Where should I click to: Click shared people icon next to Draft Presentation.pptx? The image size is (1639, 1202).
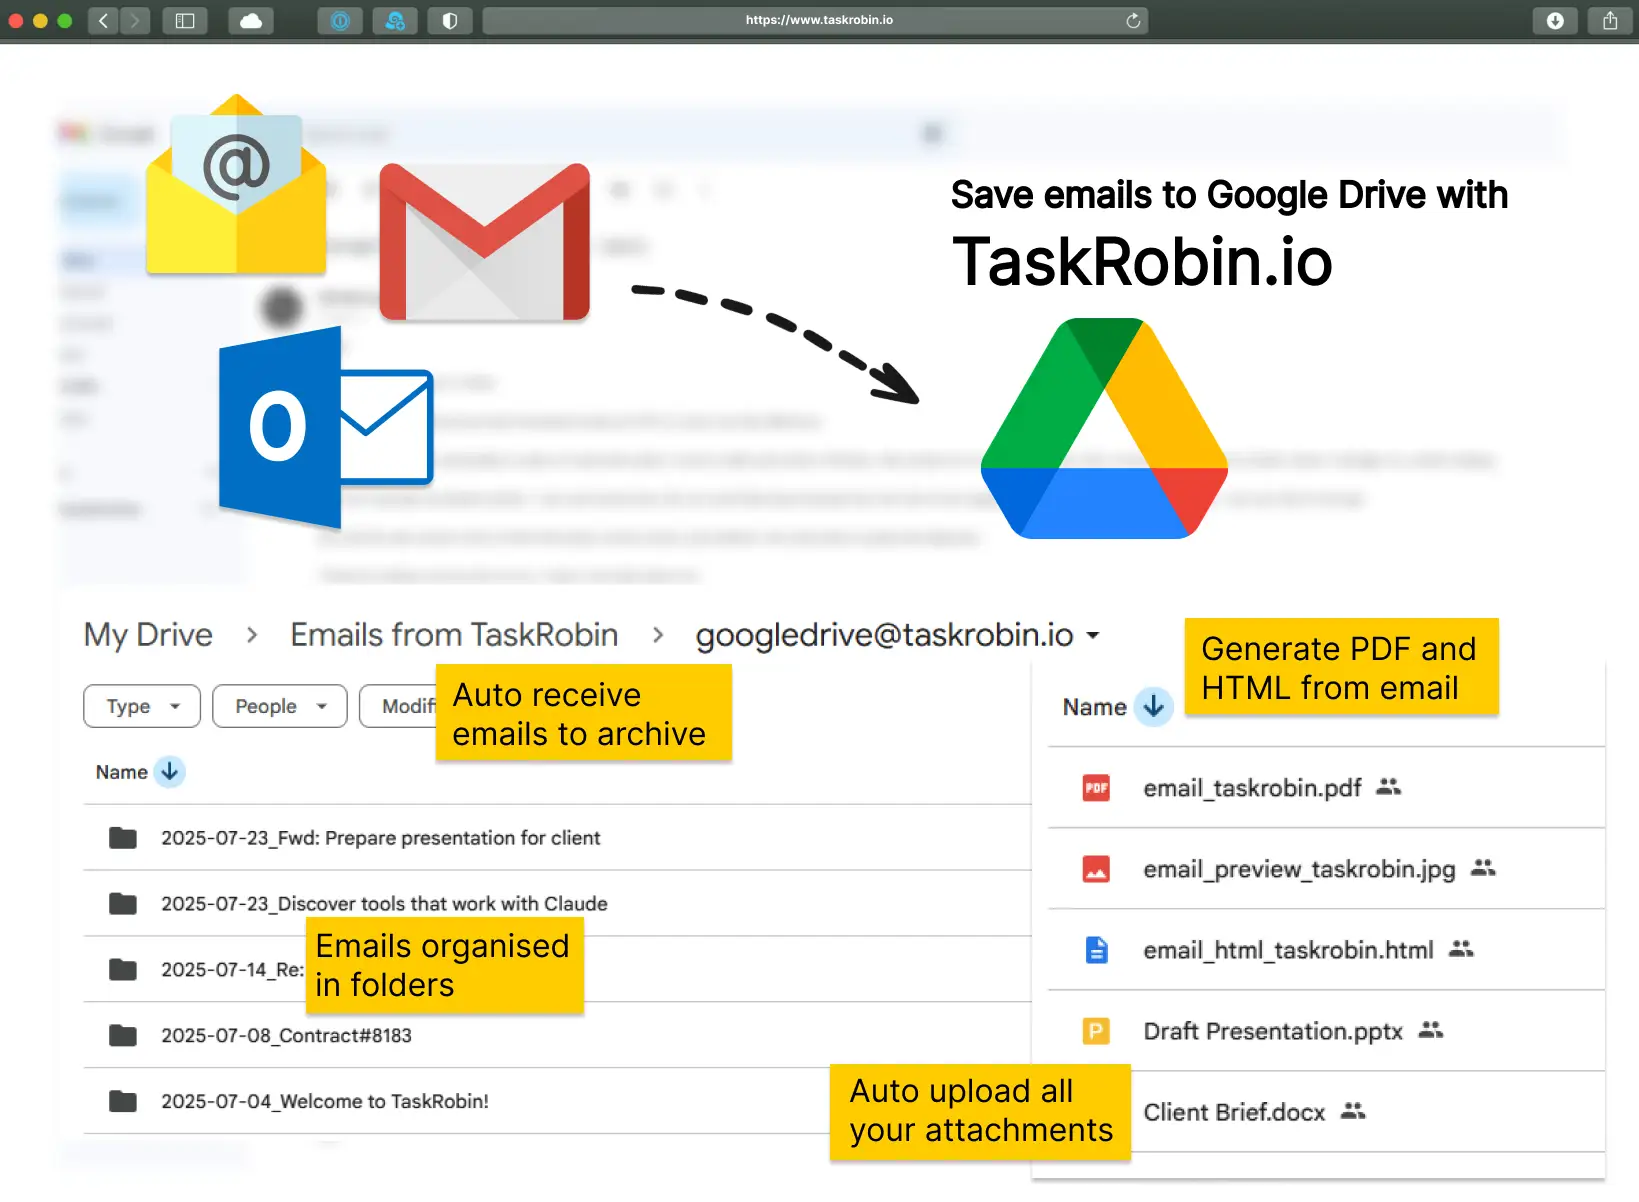1431,1030
